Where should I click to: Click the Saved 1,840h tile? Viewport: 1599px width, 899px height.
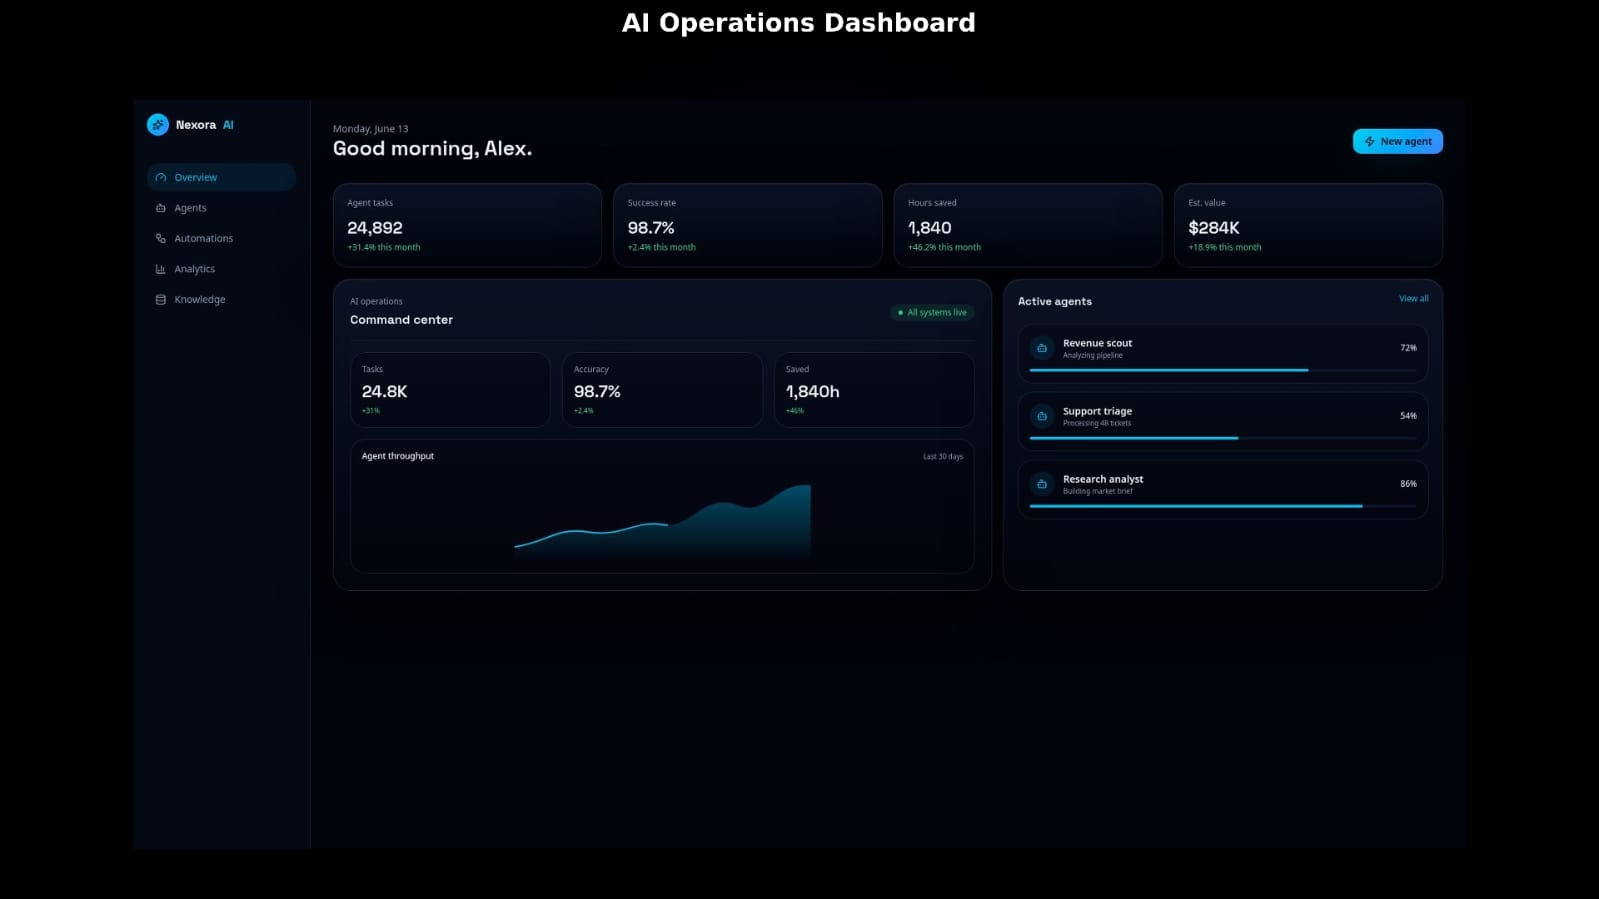tap(874, 390)
